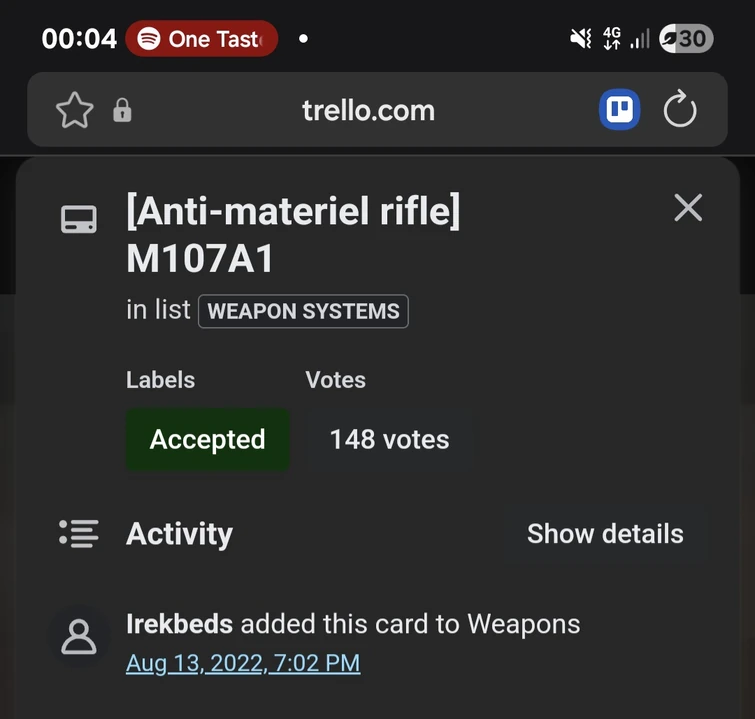Tap the site security padlock icon
Viewport: 755px width, 719px height.
coord(122,110)
